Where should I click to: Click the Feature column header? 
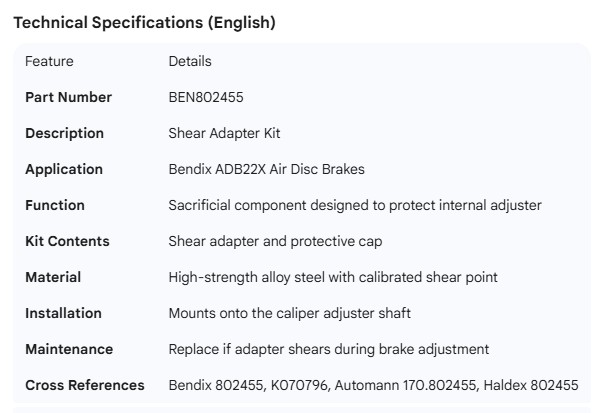(x=49, y=61)
